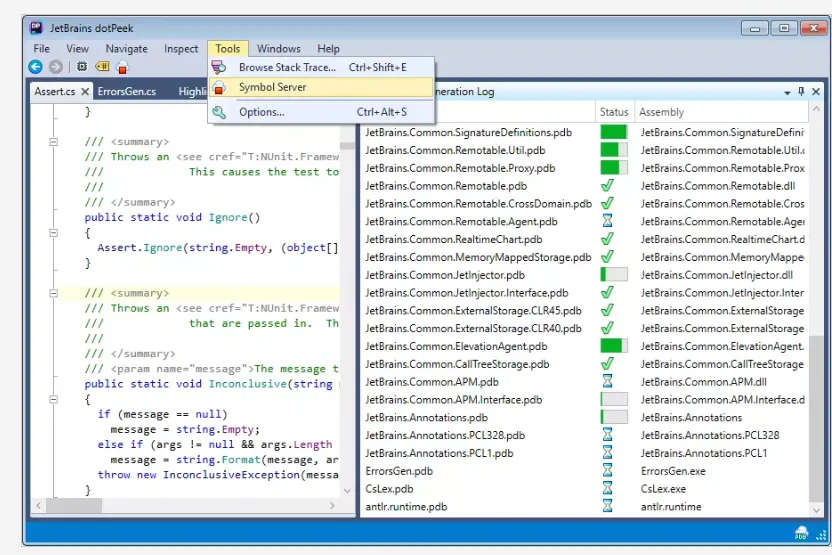Toggle the Symbol Server toolbar icon
This screenshot has height=555, width=832.
pyautogui.click(x=123, y=67)
